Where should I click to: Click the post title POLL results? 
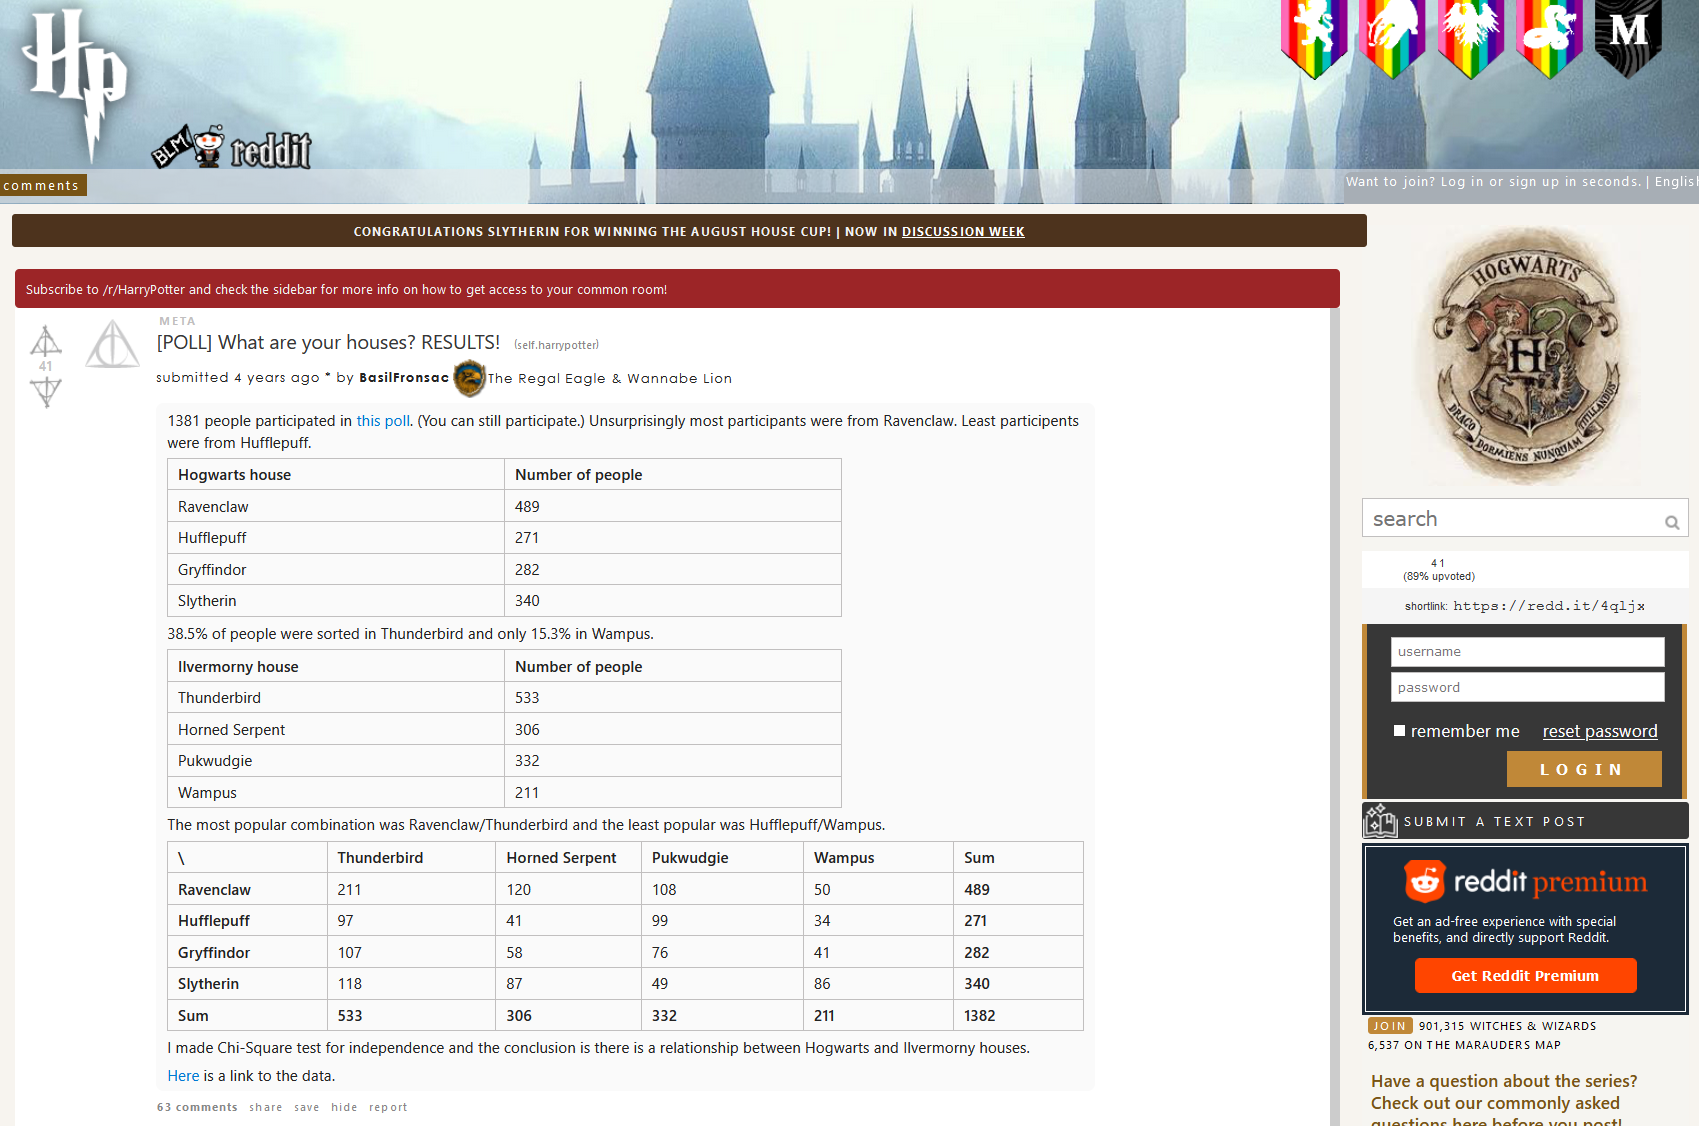click(328, 343)
